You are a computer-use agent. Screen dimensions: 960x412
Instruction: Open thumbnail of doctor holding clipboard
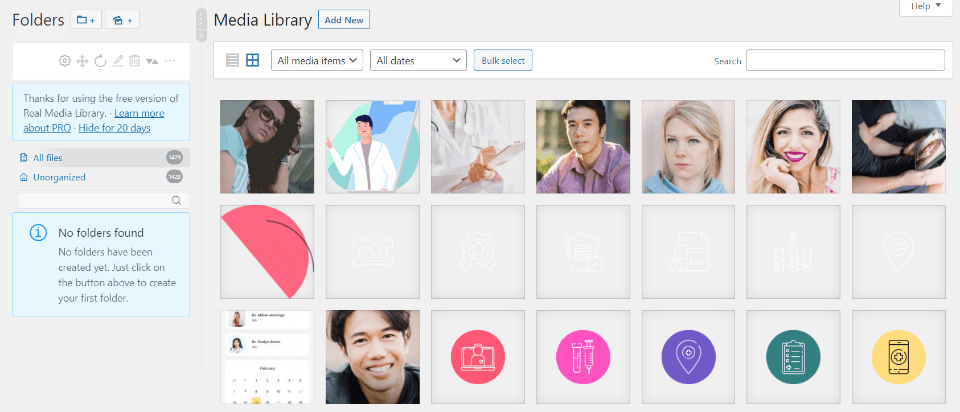point(478,146)
